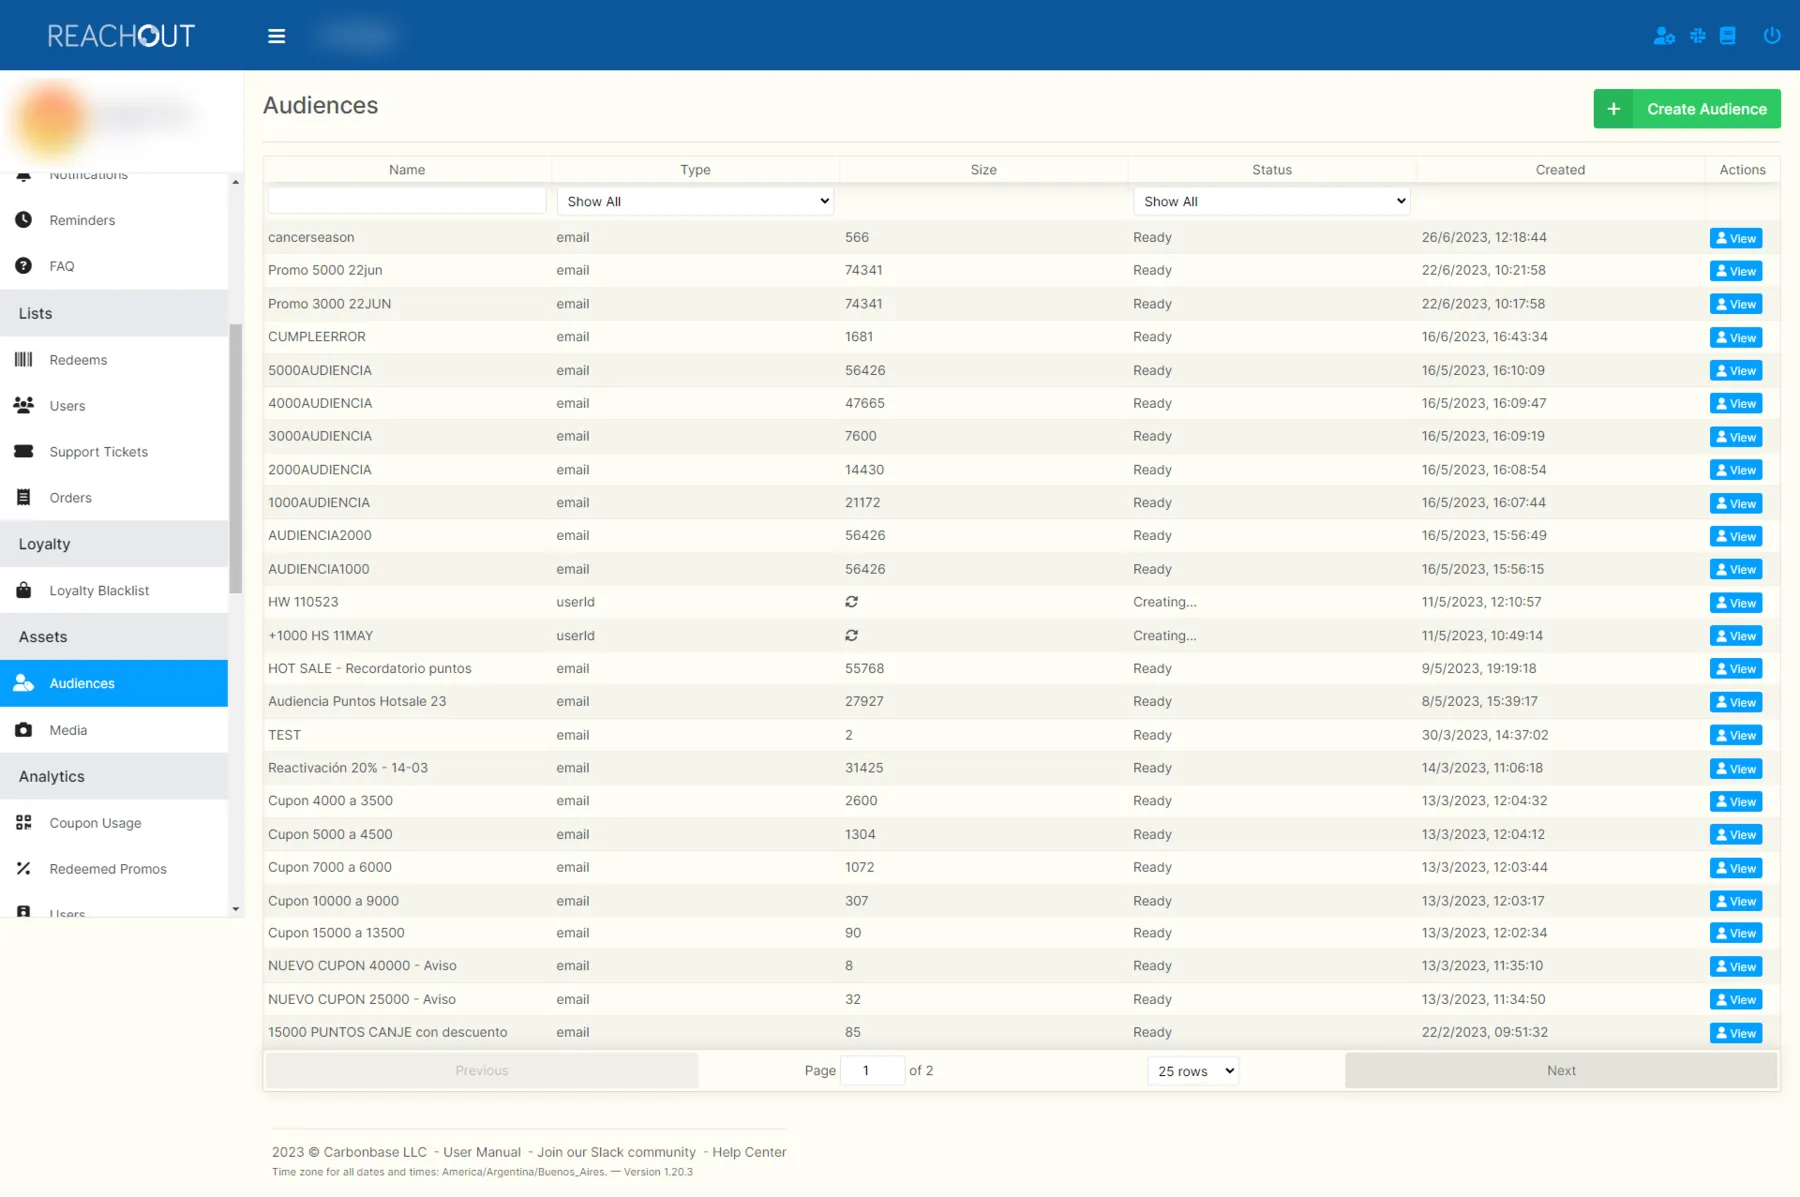The width and height of the screenshot is (1800, 1197).
Task: Click the sidebar scrollbar thumb
Action: 236,458
